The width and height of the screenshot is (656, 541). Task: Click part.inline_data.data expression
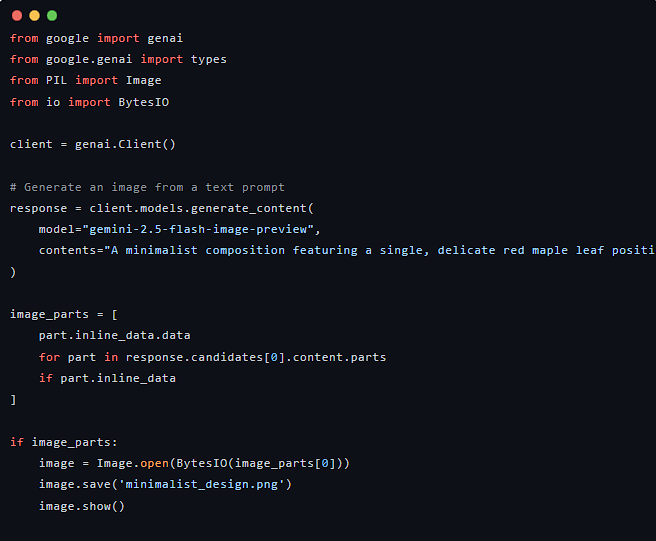point(115,336)
